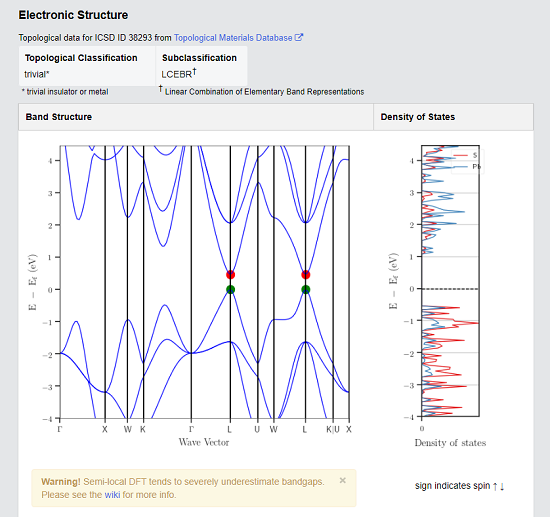This screenshot has height=517, width=550.
Task: Click the Density of states axis label
Action: [x=450, y=443]
